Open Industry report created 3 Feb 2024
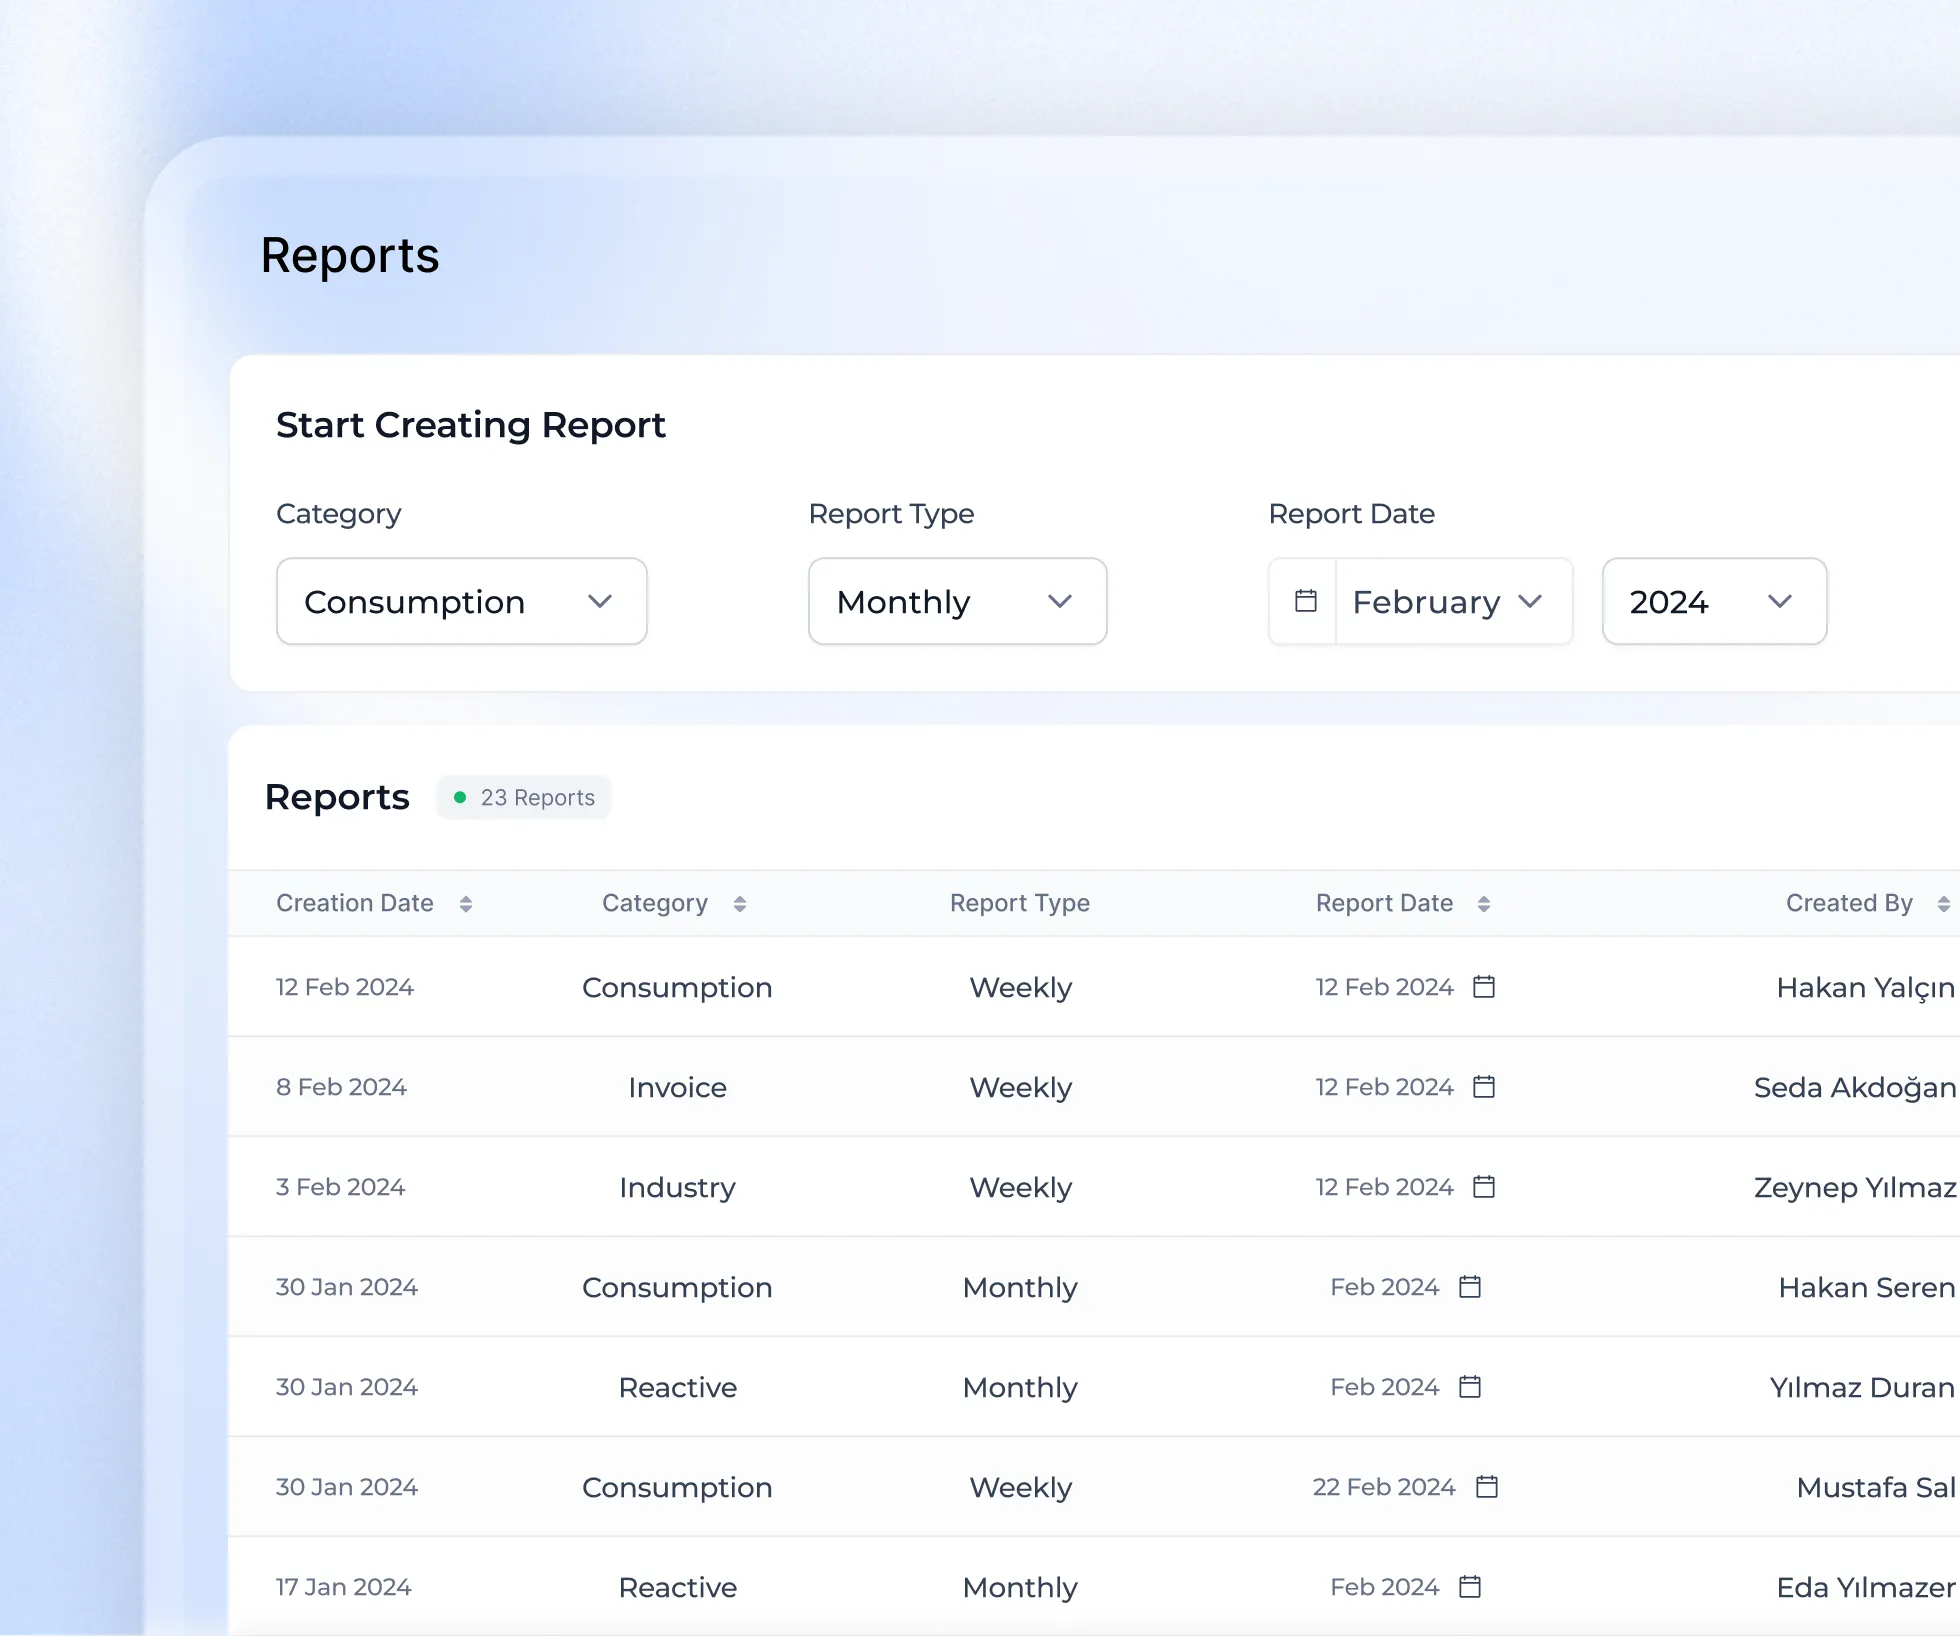The image size is (1960, 1636). pyautogui.click(x=677, y=1187)
